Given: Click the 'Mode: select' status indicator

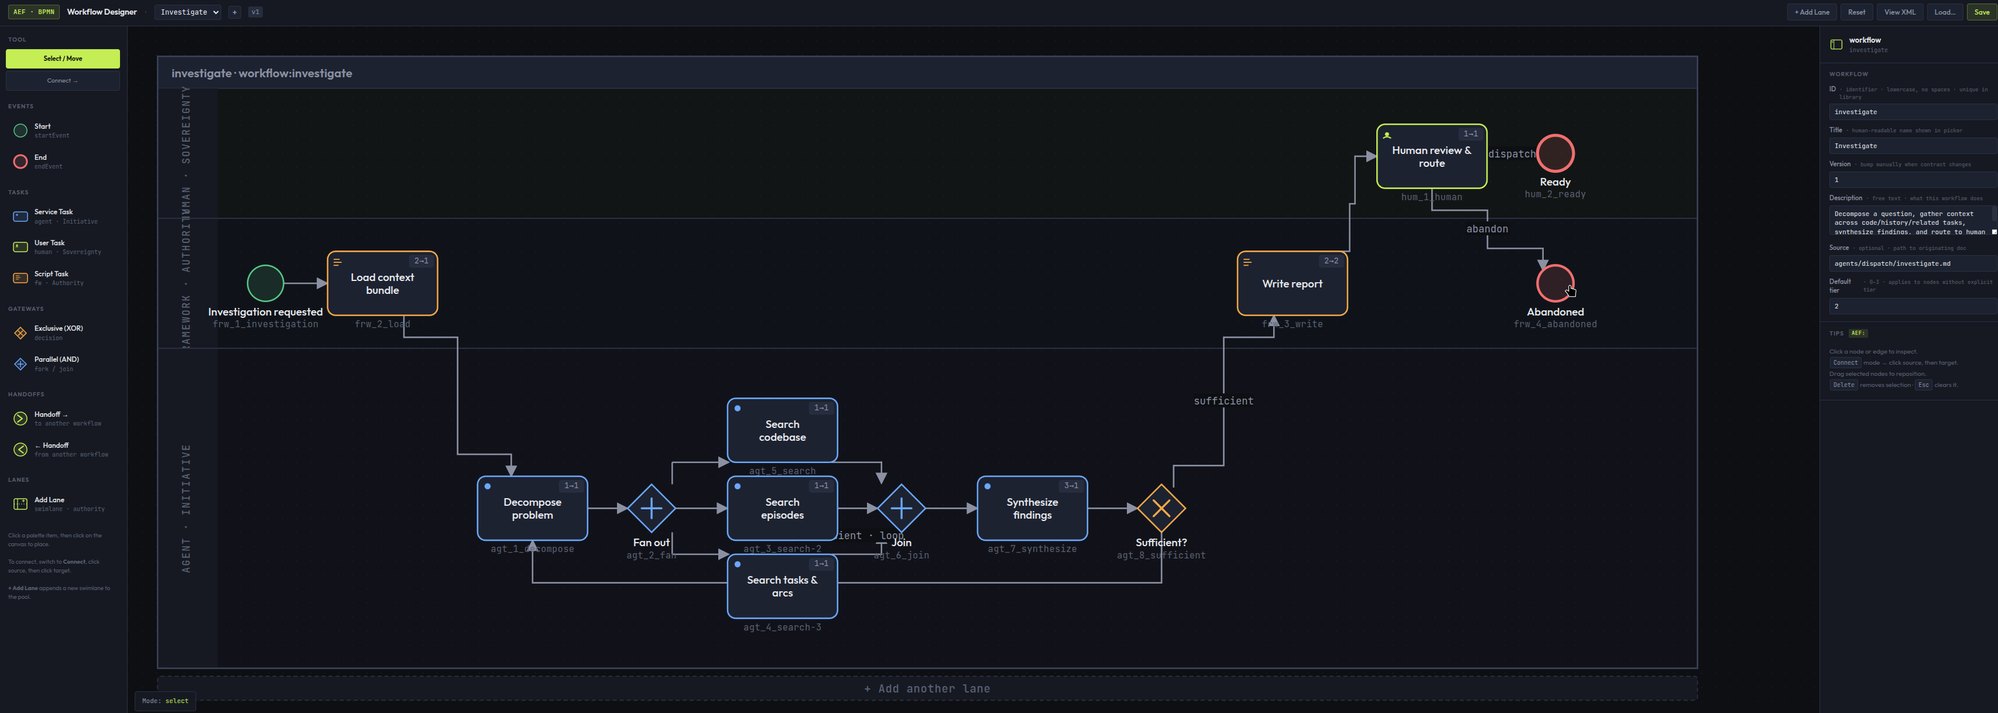Looking at the screenshot, I should pyautogui.click(x=165, y=701).
